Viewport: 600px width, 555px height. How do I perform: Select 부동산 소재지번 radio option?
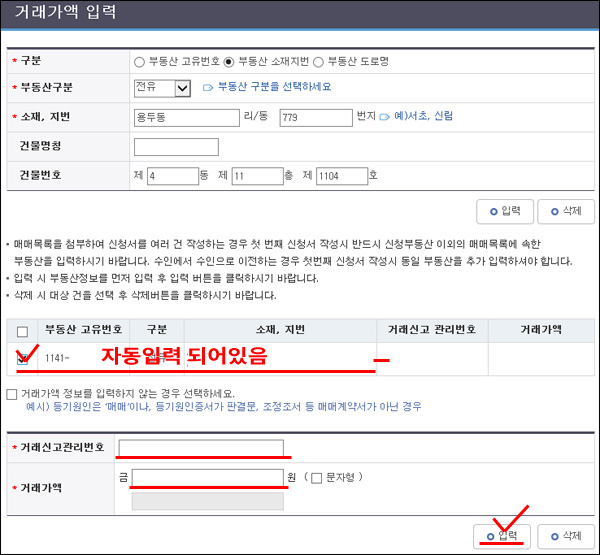(x=229, y=62)
